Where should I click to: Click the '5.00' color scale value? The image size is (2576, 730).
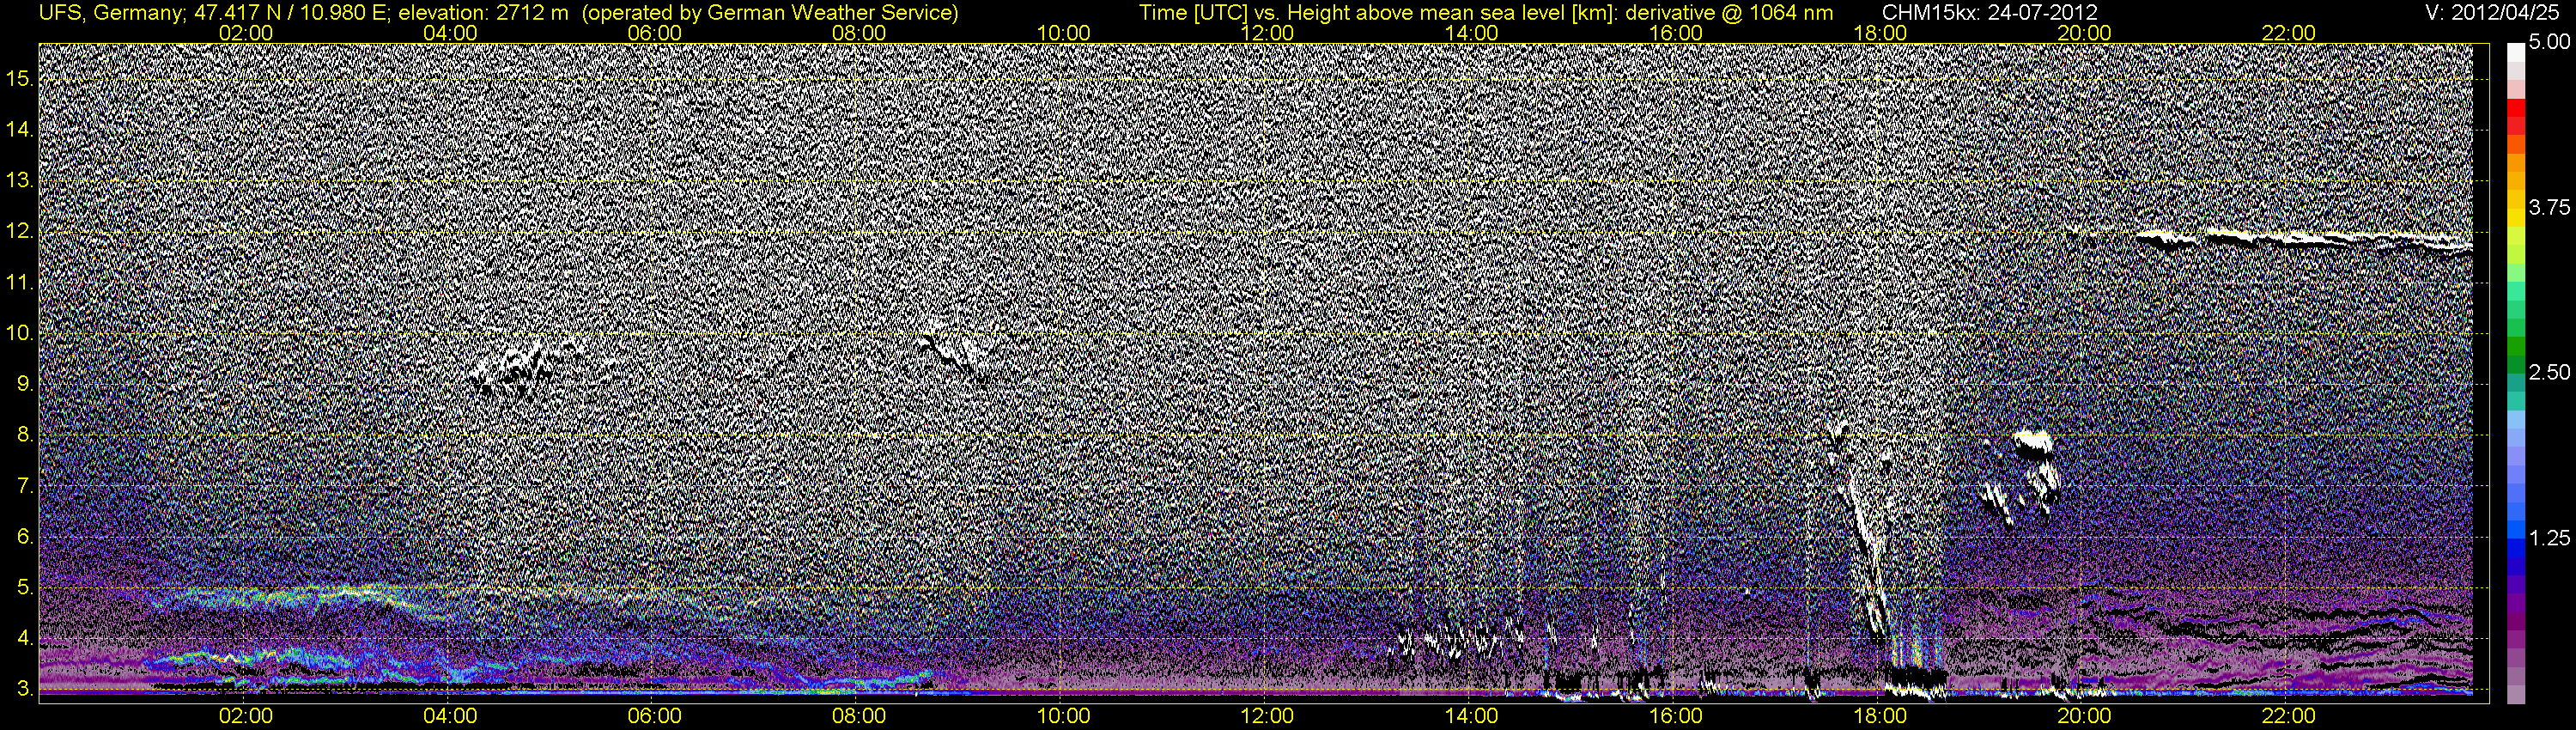[2550, 43]
